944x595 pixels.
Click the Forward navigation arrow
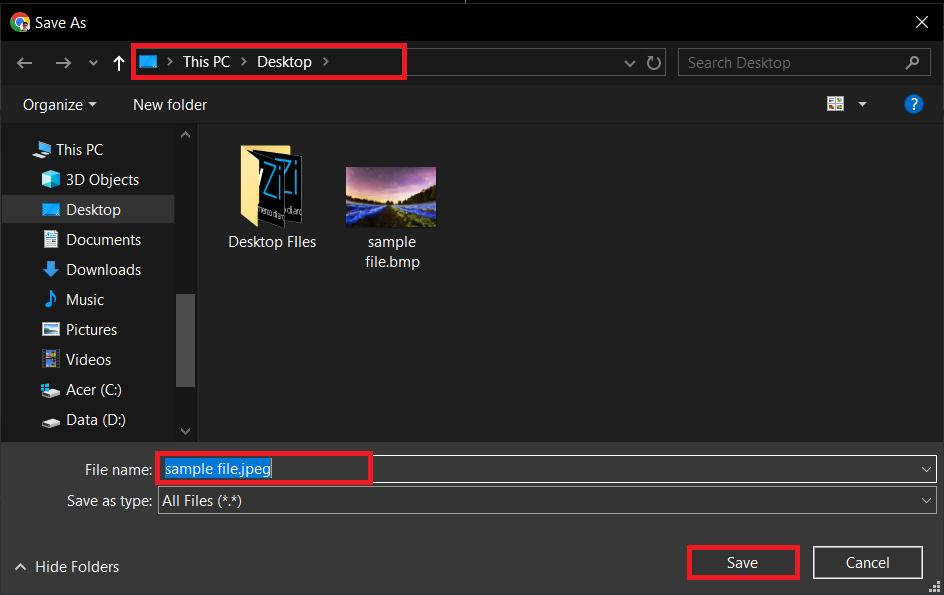[63, 62]
